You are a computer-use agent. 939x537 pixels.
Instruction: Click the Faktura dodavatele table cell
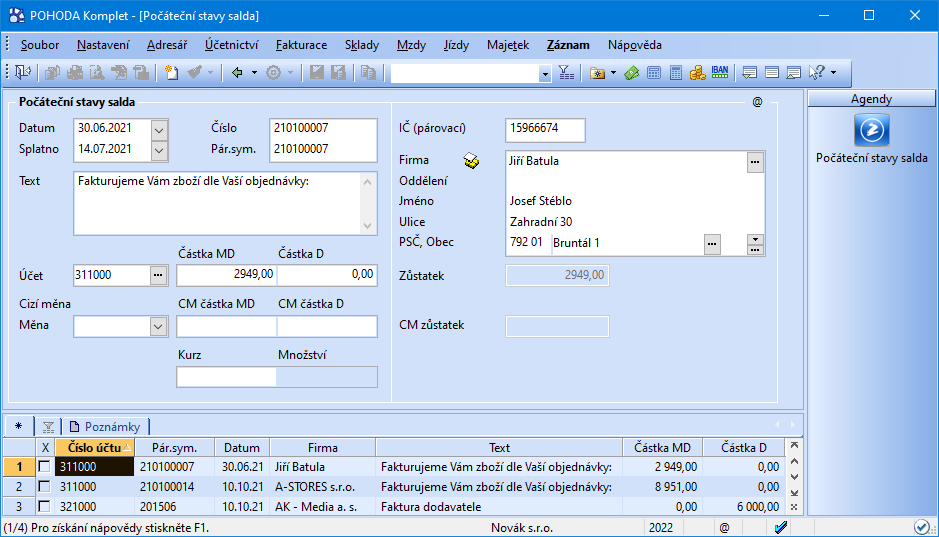[x=499, y=506]
